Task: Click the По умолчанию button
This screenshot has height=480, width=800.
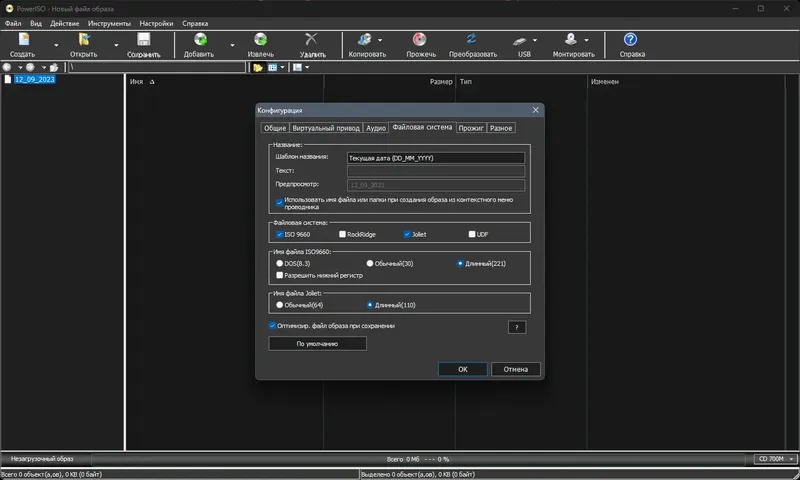Action: point(317,344)
